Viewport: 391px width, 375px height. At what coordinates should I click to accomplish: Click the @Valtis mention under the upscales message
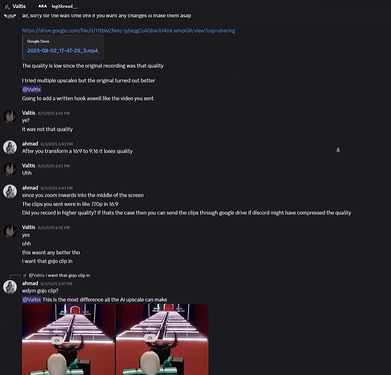click(32, 89)
